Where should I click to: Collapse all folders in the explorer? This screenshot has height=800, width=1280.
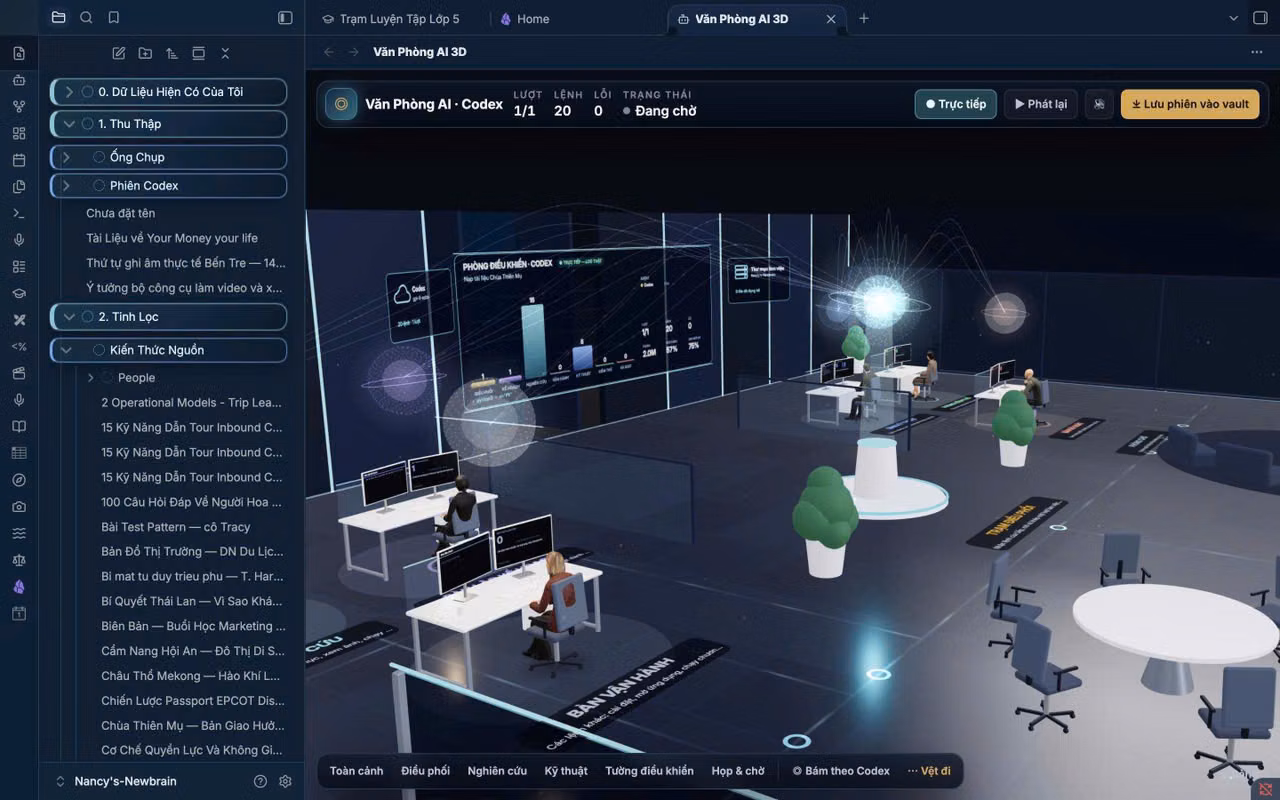tap(225, 53)
